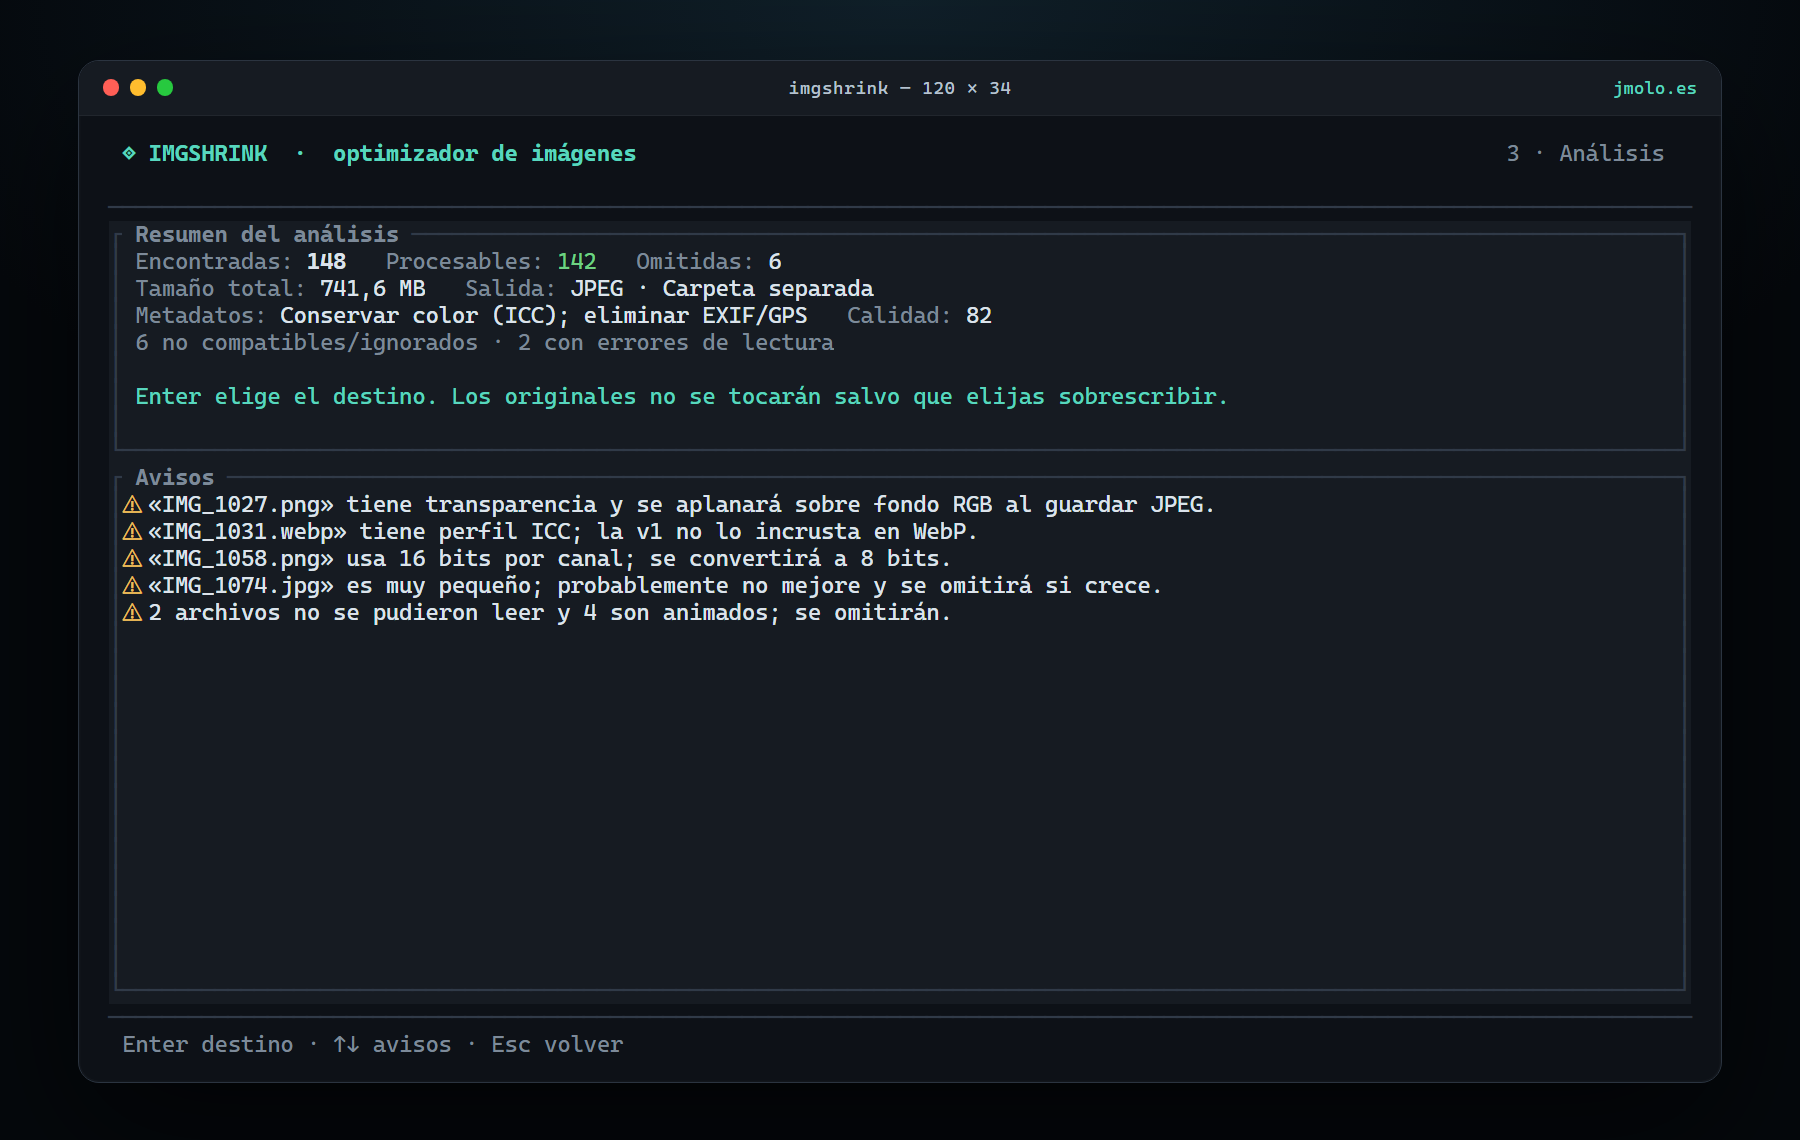Maximize the window with green button
The width and height of the screenshot is (1800, 1140).
(165, 88)
